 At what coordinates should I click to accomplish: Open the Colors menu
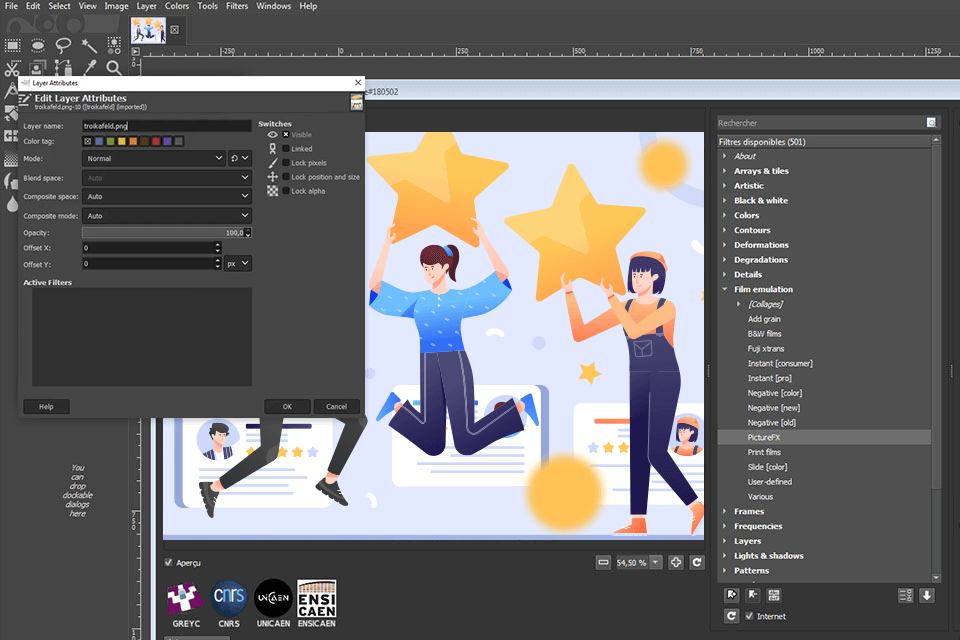click(176, 6)
